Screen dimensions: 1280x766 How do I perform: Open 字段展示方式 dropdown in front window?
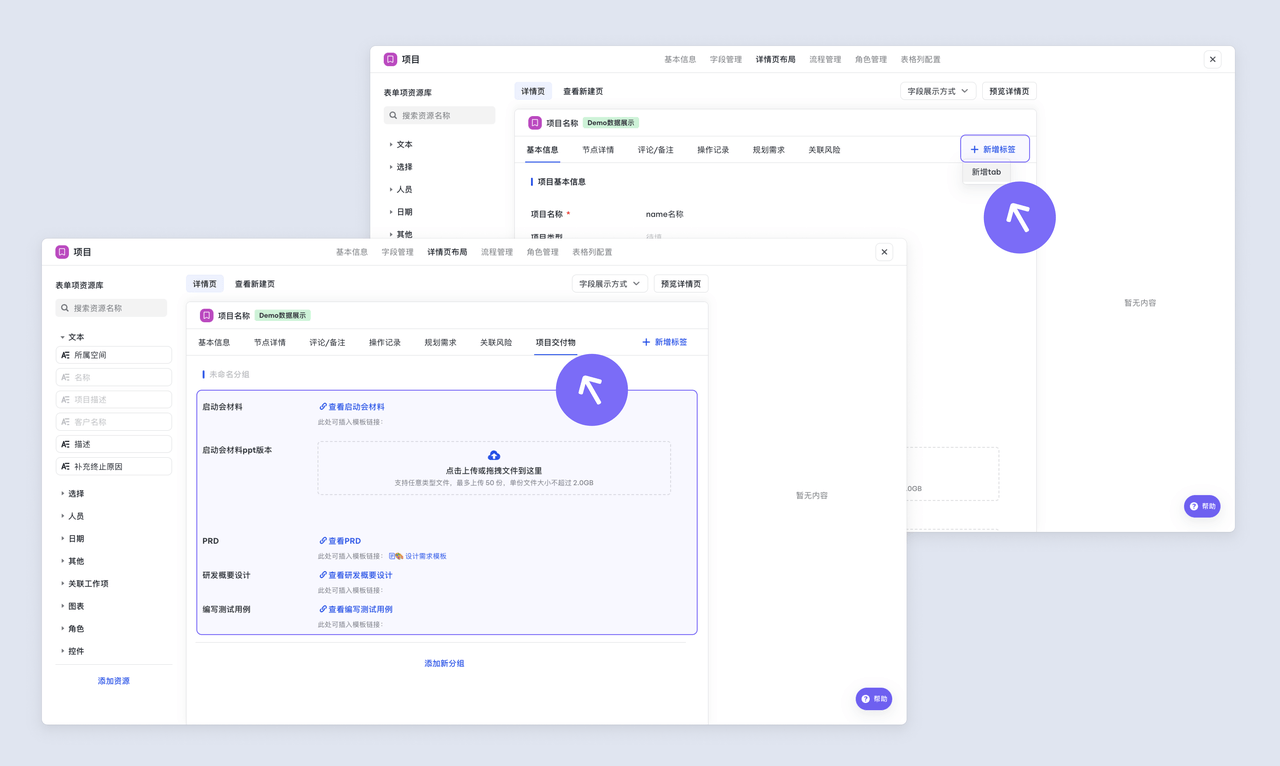609,284
